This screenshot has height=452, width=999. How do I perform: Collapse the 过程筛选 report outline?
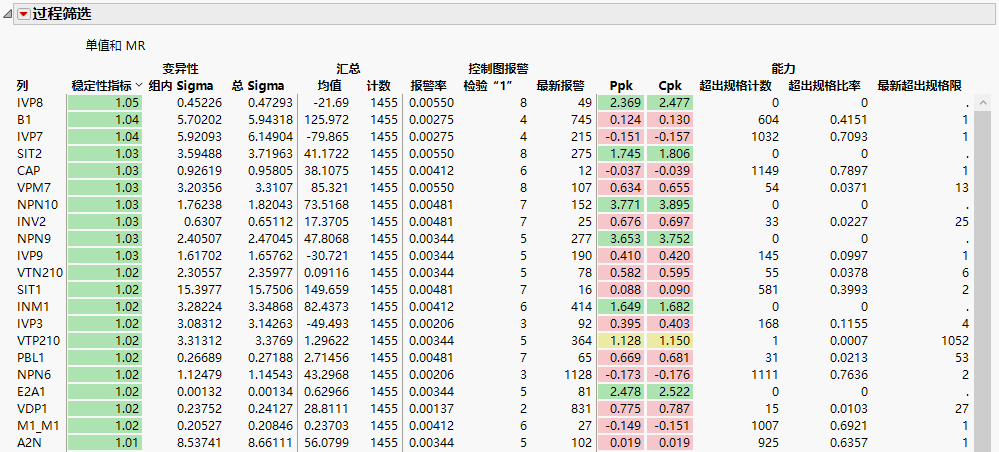9,13
